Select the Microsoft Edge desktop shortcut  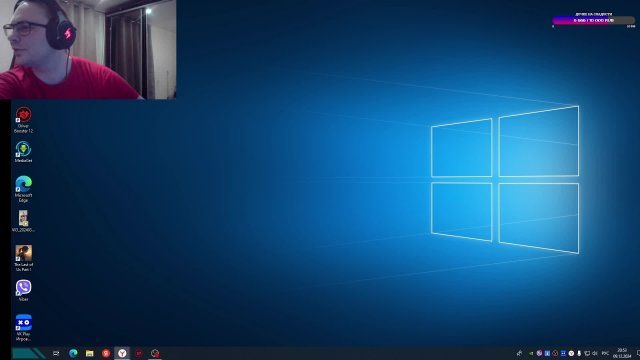(x=23, y=189)
